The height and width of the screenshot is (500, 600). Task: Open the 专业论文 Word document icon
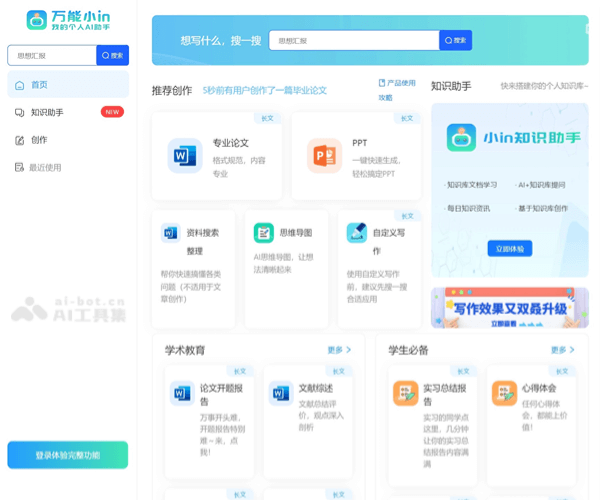click(185, 157)
